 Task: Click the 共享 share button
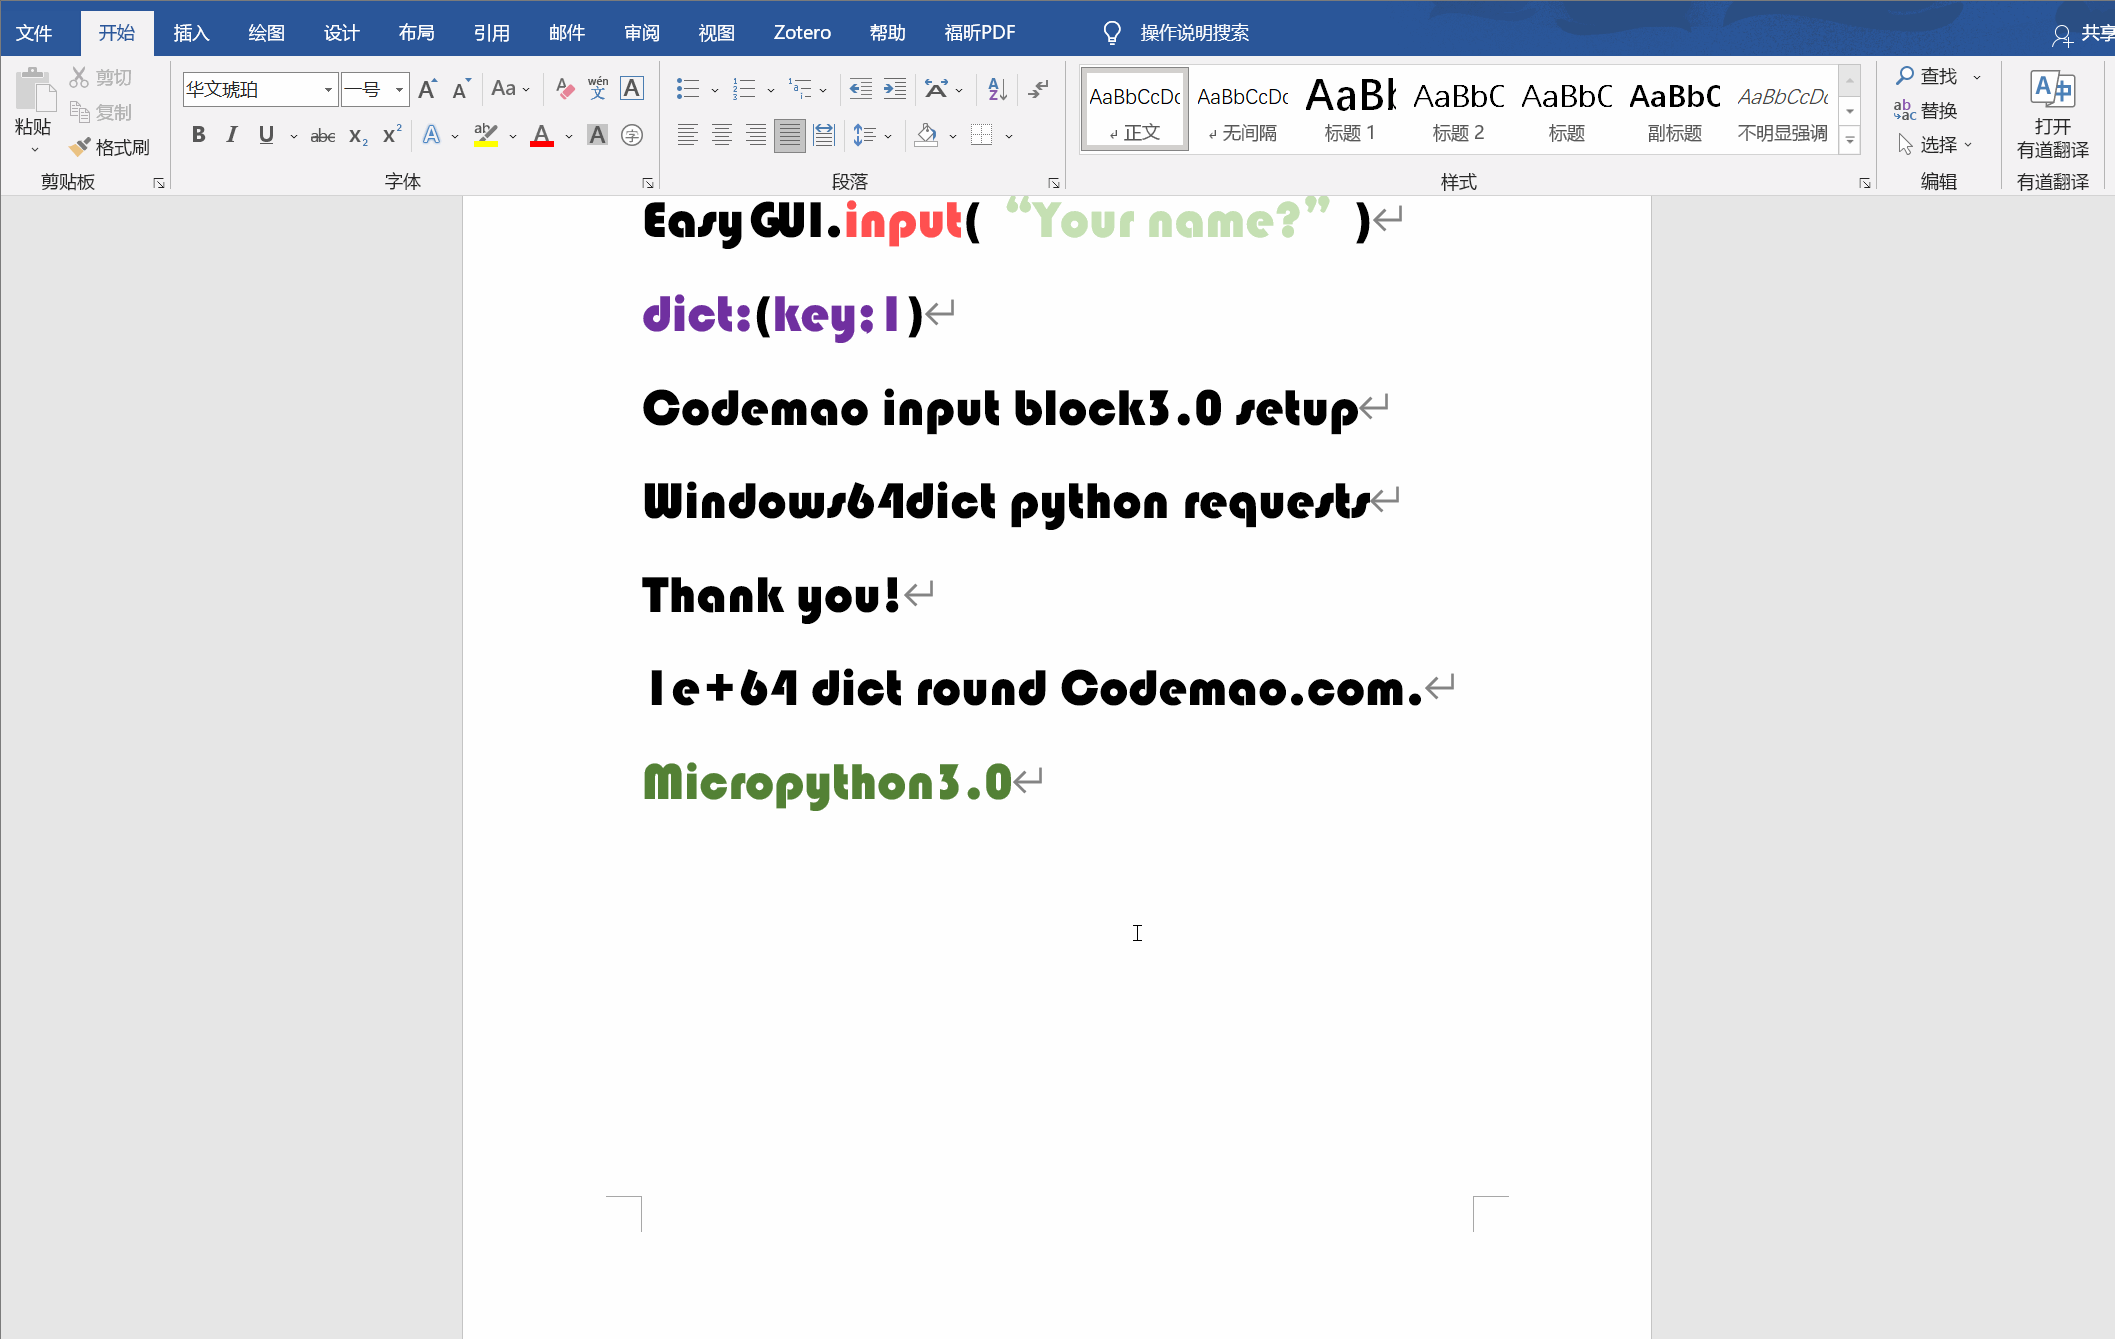pyautogui.click(x=2082, y=33)
